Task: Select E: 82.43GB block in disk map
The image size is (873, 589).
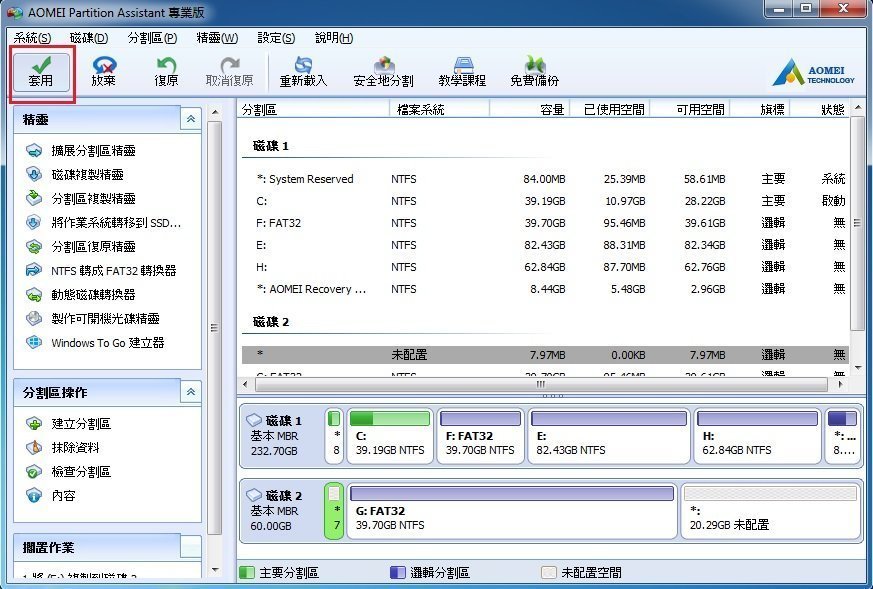Action: click(609, 436)
